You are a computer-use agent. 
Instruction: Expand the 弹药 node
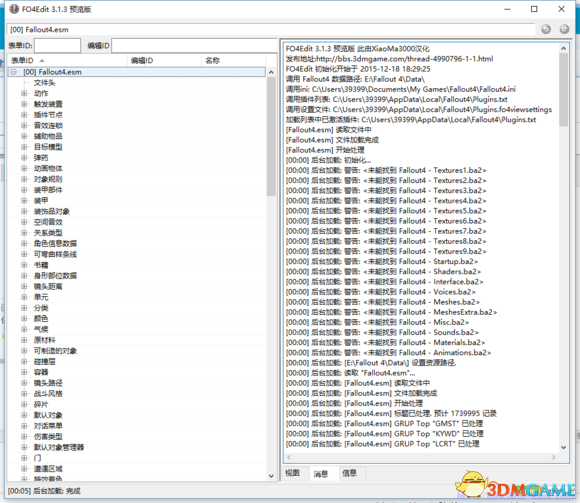(24, 158)
